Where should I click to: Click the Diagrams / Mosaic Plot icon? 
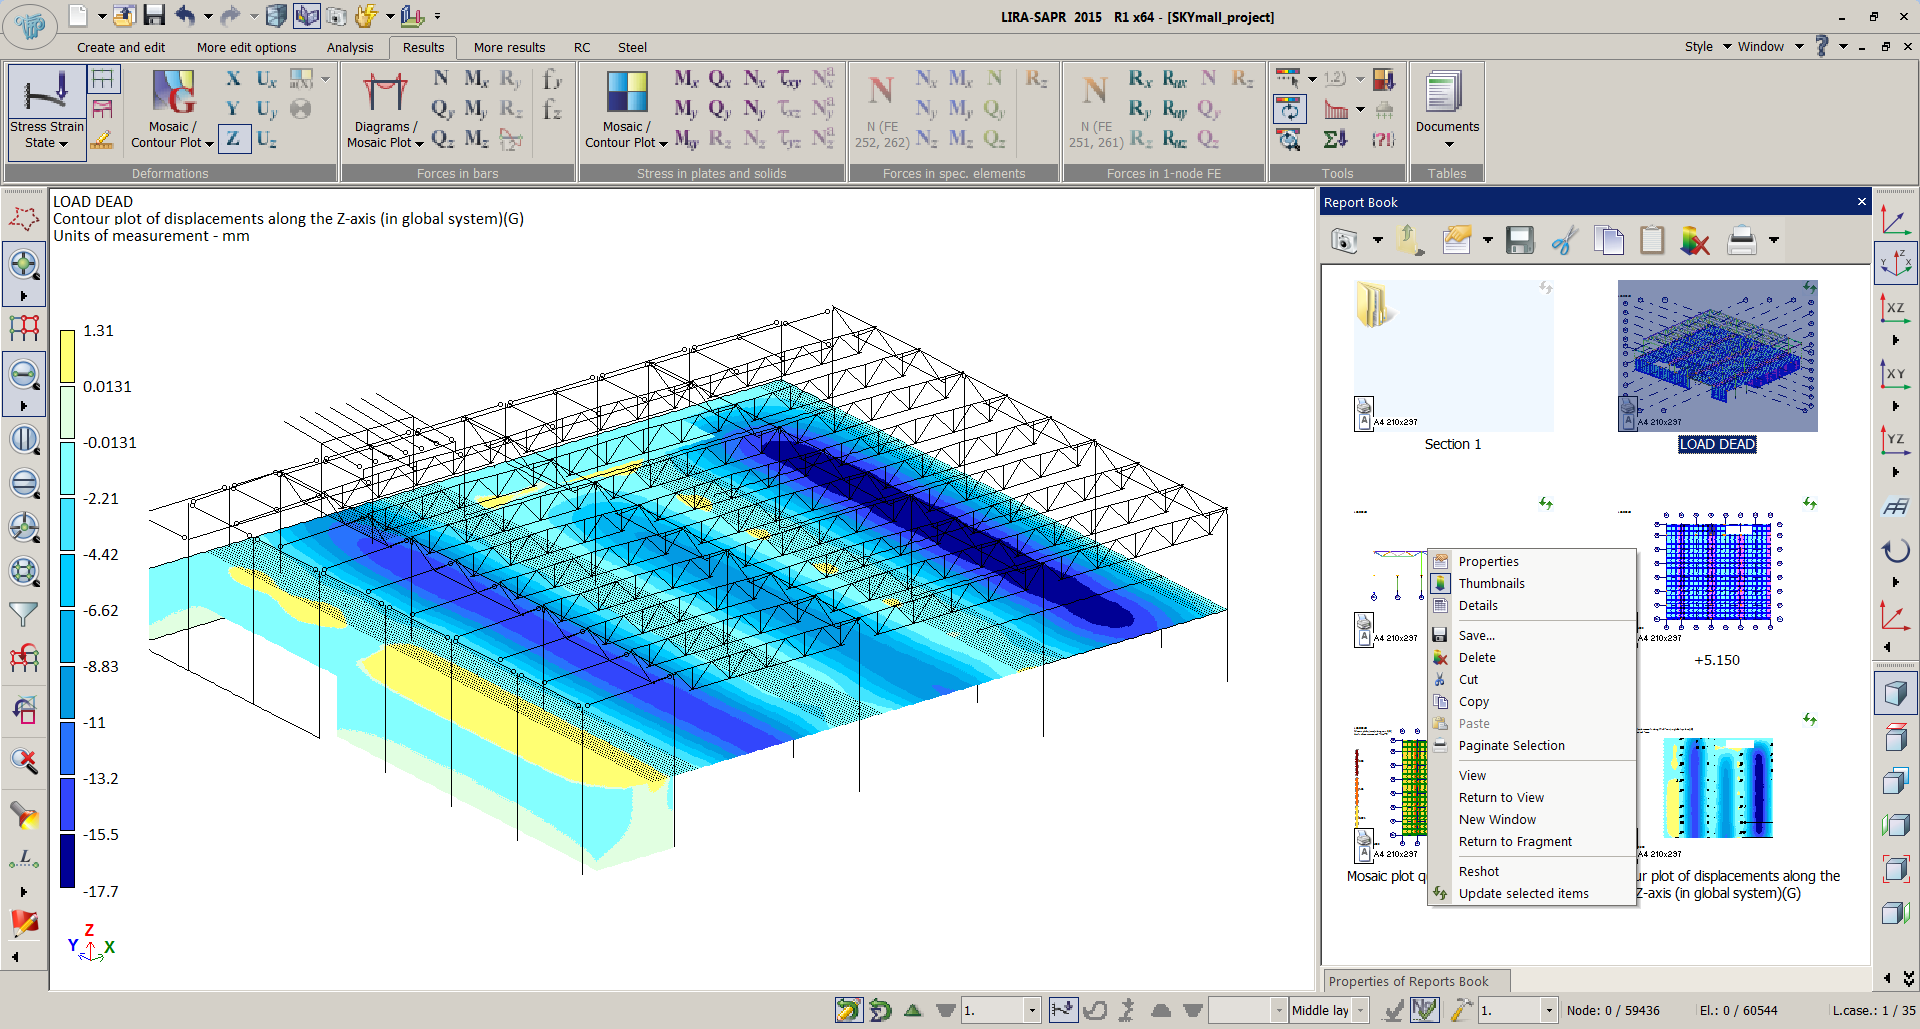(x=385, y=92)
